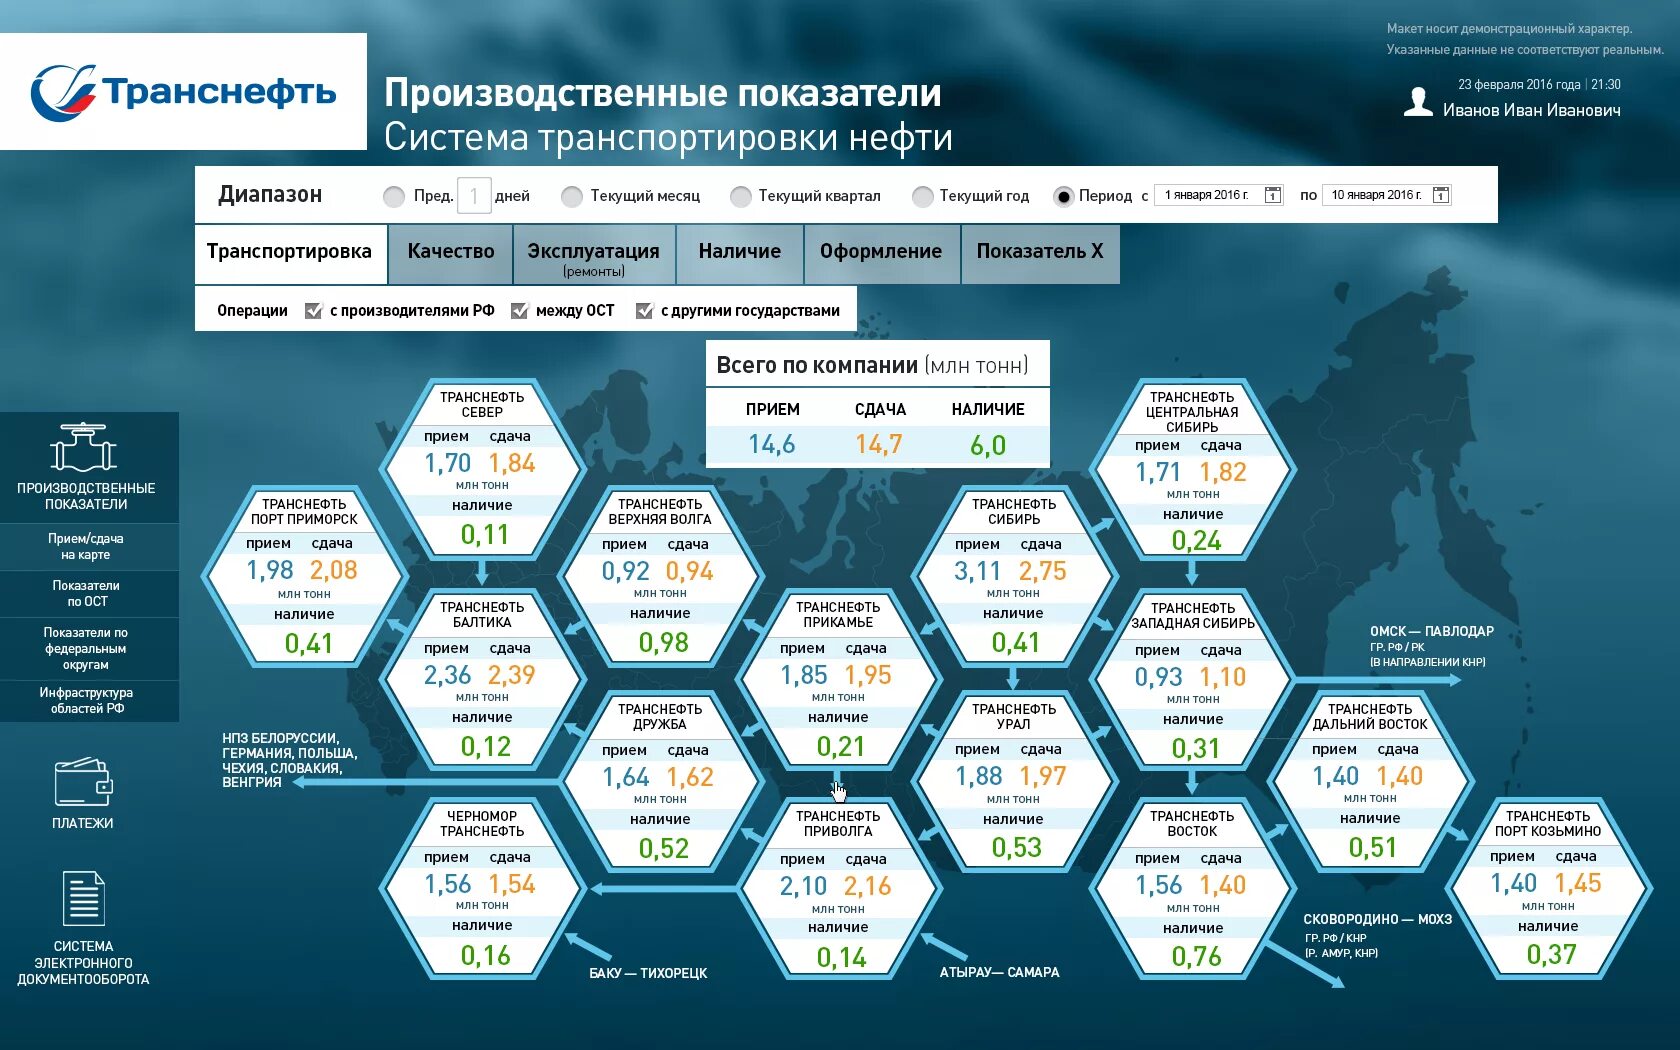Switch to the Качество tab
This screenshot has height=1050, width=1680.
(x=450, y=252)
